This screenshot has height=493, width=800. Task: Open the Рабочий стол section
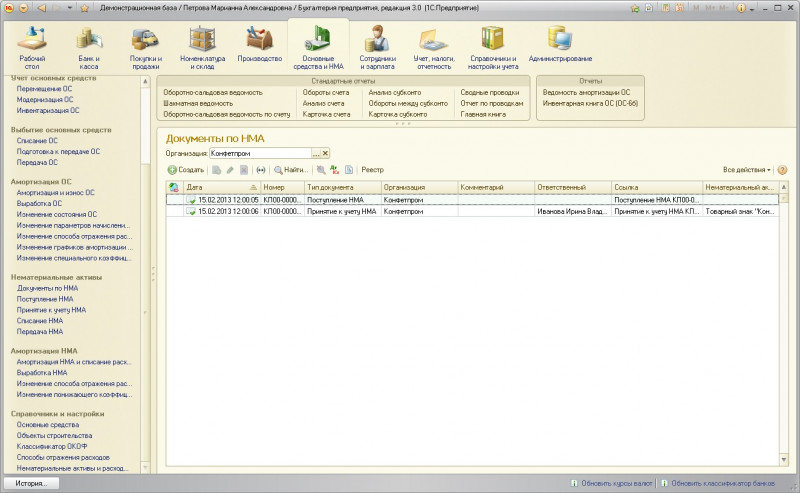click(32, 48)
